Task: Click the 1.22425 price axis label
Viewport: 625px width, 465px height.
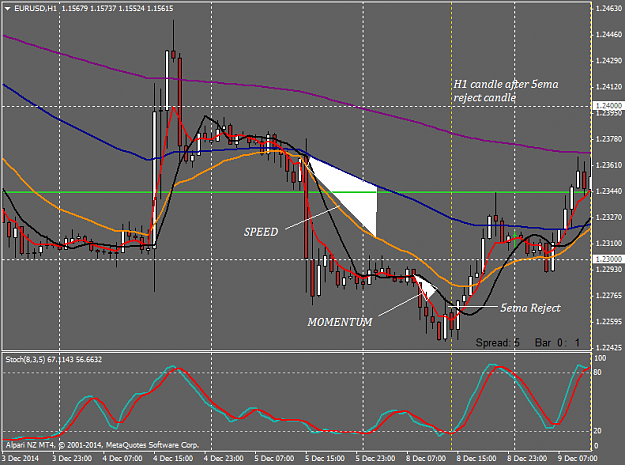Action: [608, 347]
